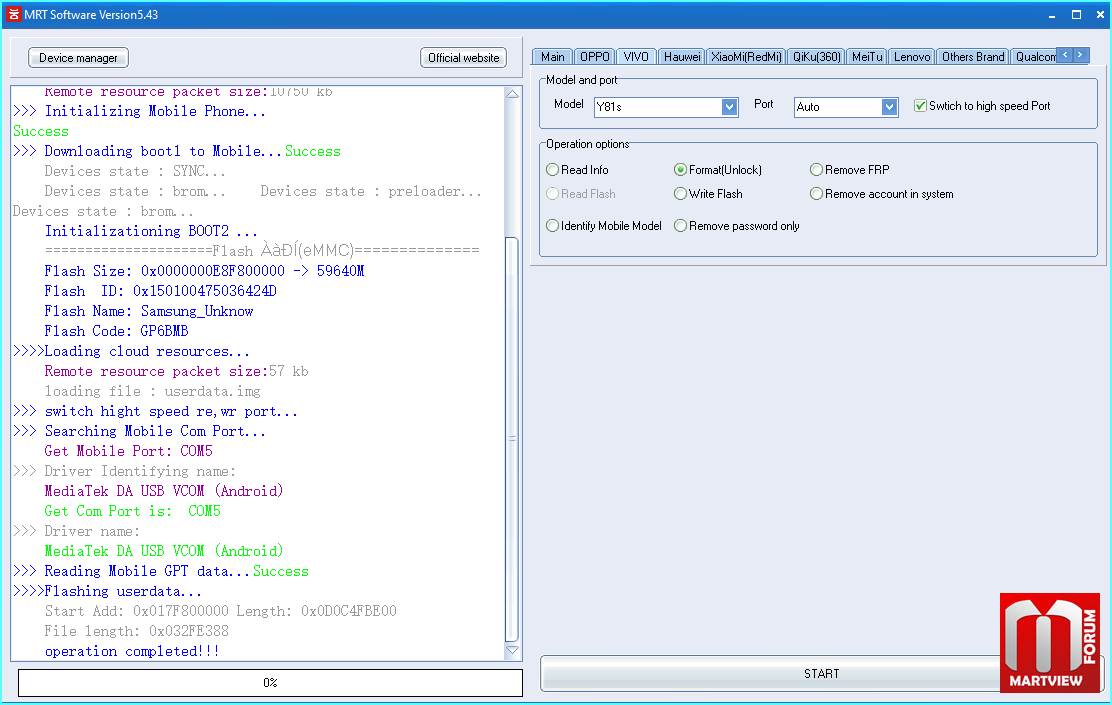1112x705 pixels.
Task: Click 'Flash Name: Samsung_Unknow' log line
Action: pyautogui.click(x=148, y=311)
